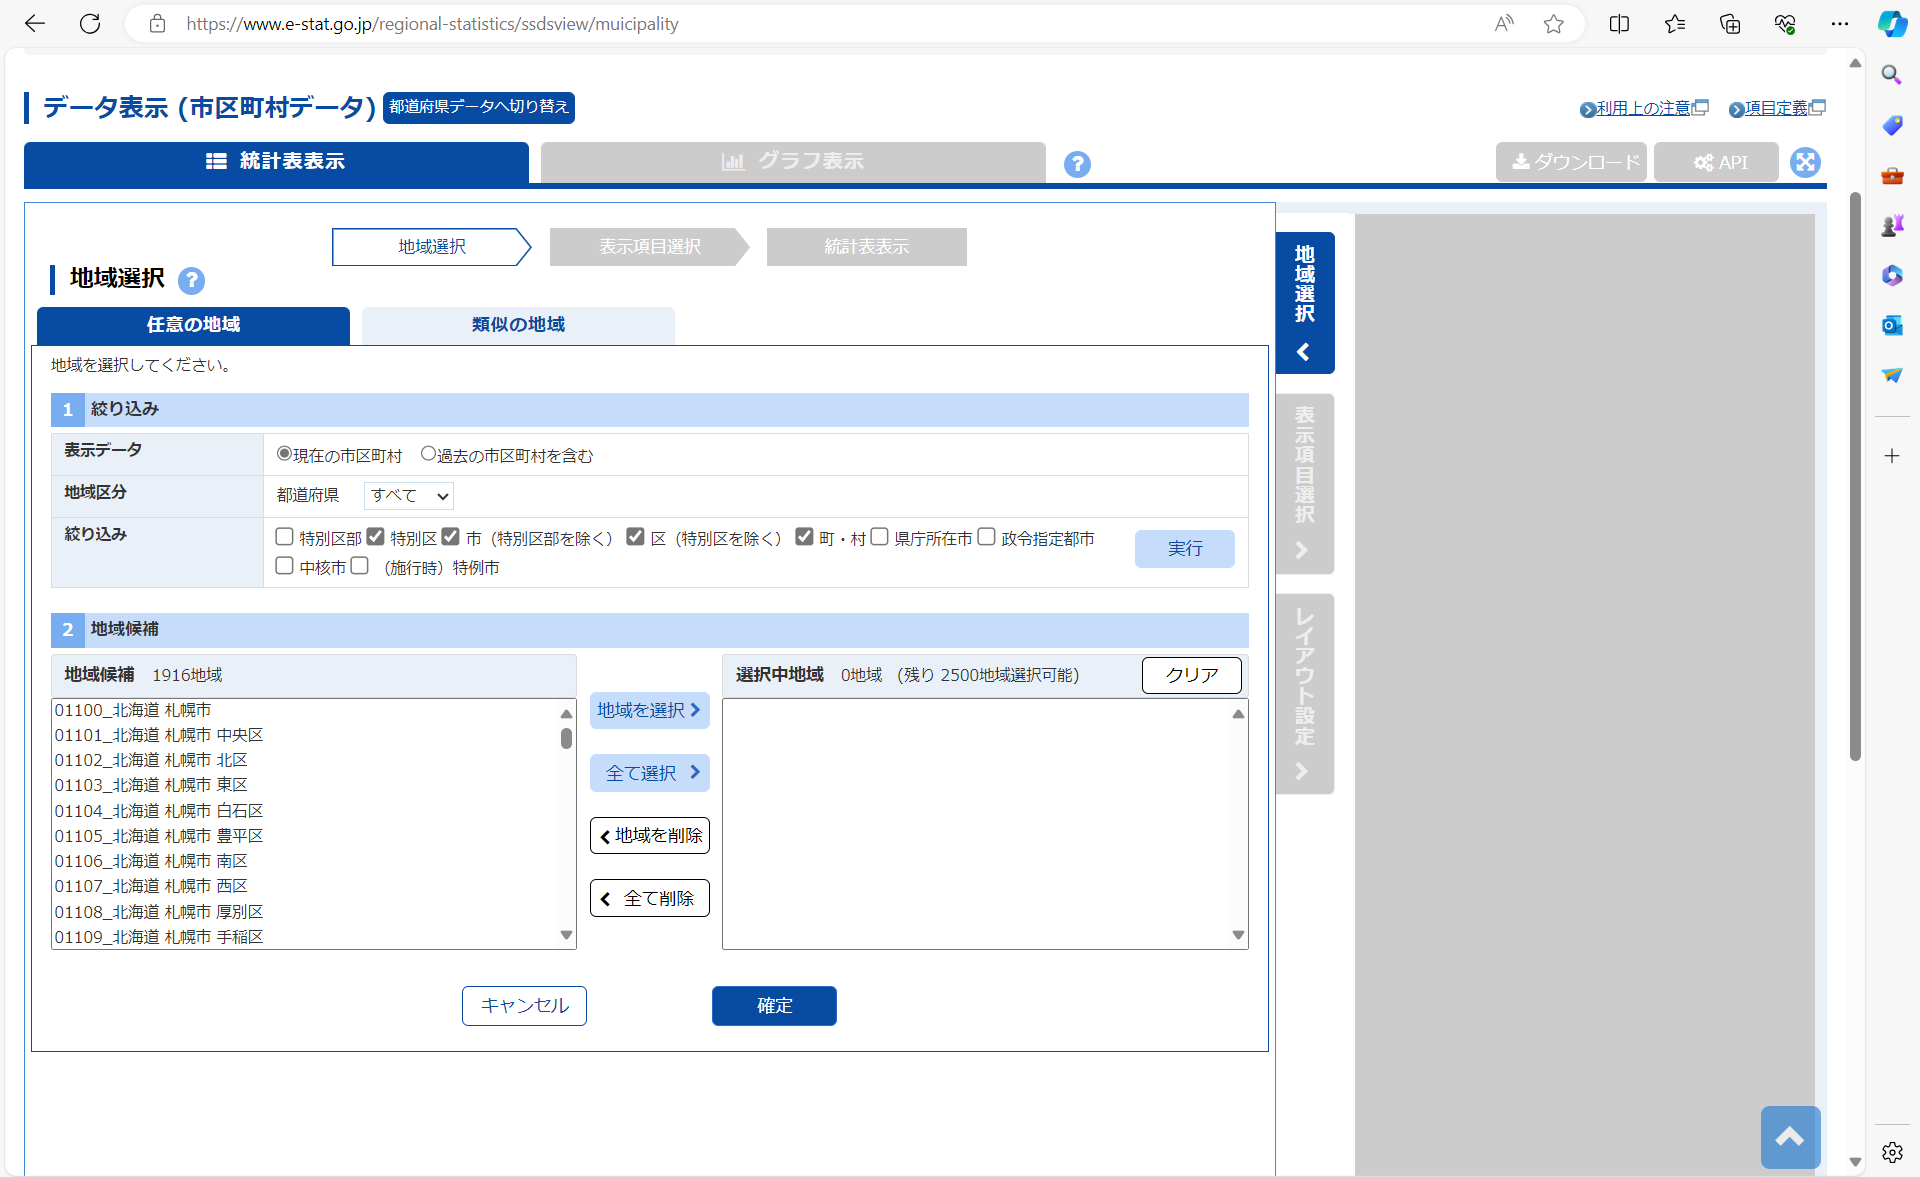Image resolution: width=1920 pixels, height=1177 pixels.
Task: Click the 実行 button
Action: (x=1184, y=549)
